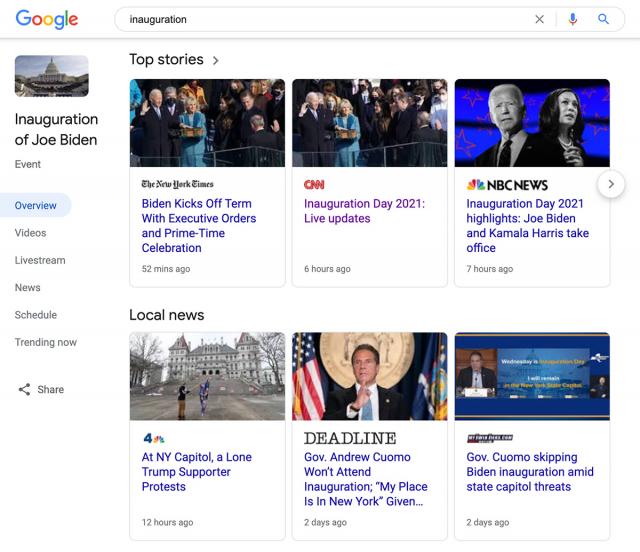Open the NBC News Inauguration Day highlights article

[528, 226]
